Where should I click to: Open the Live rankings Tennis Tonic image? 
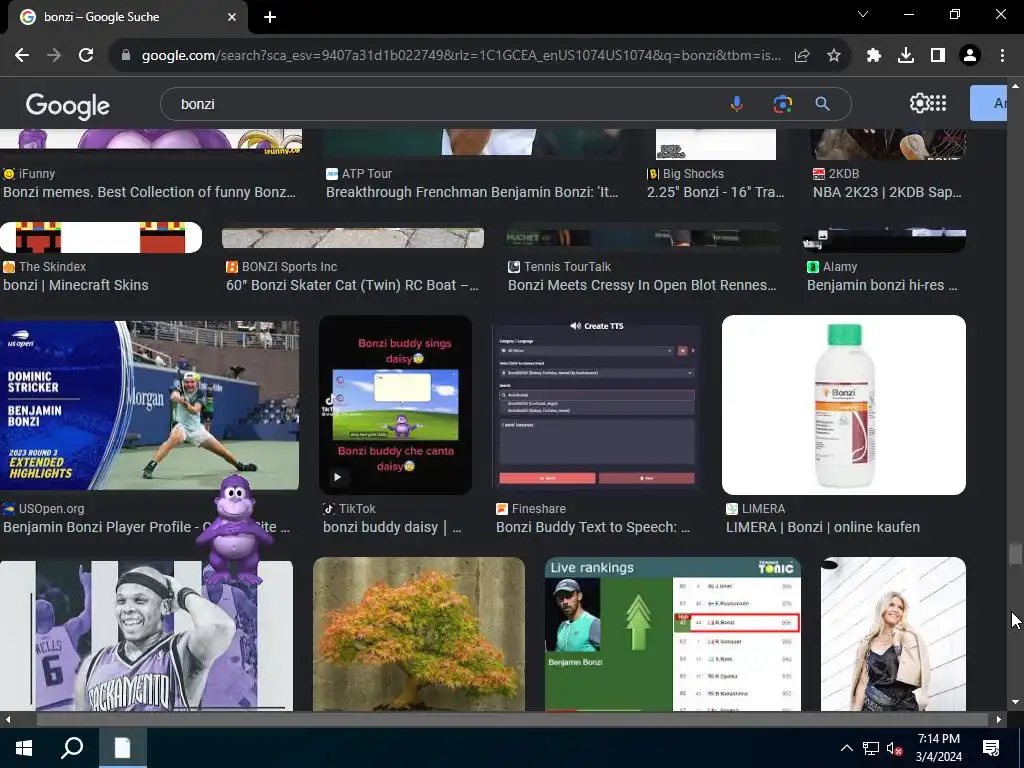673,633
